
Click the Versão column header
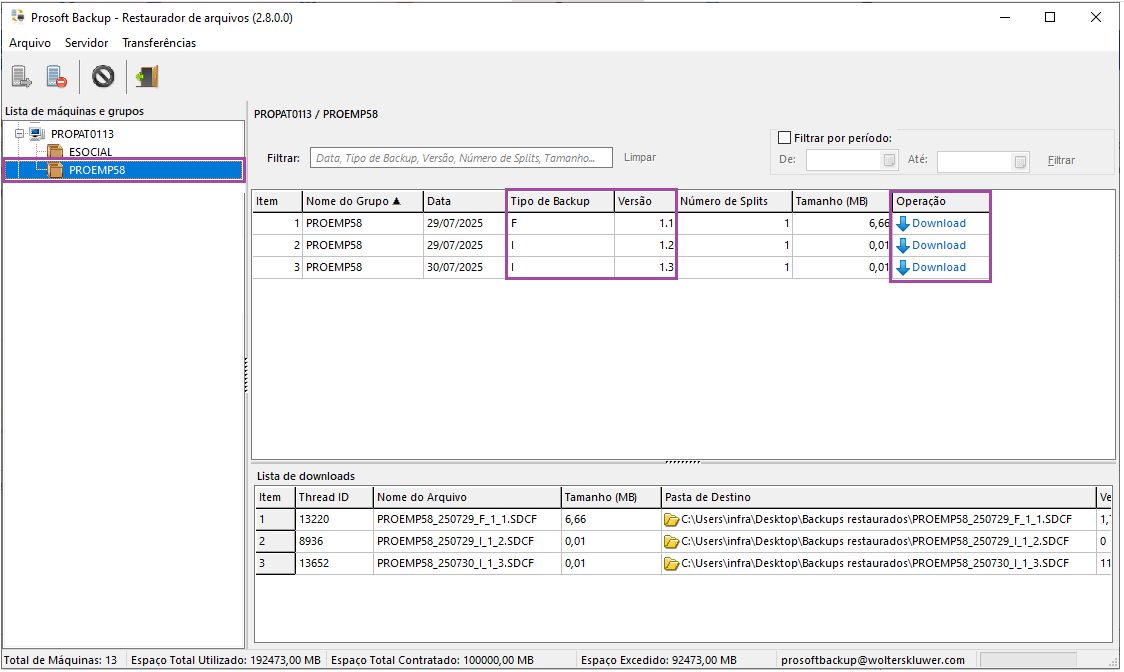[x=645, y=201]
